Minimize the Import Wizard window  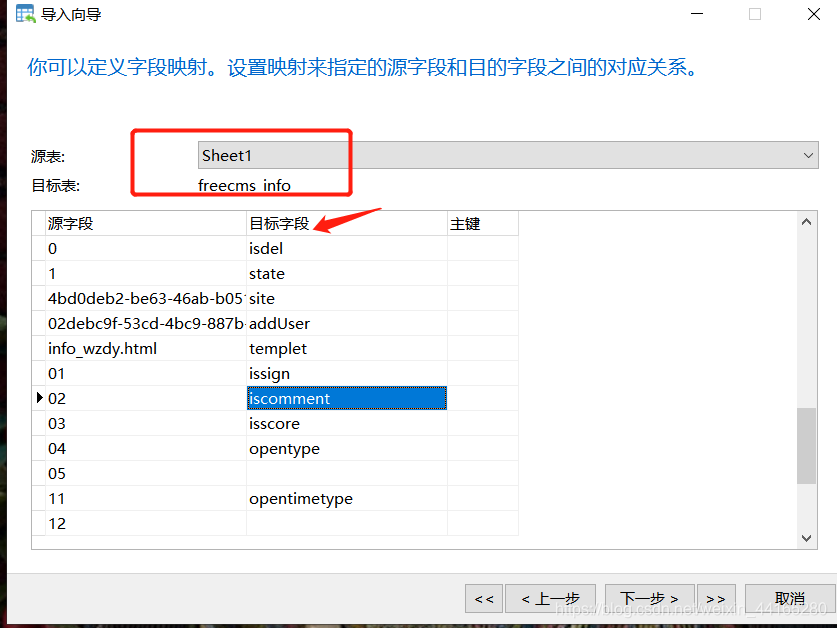697,14
